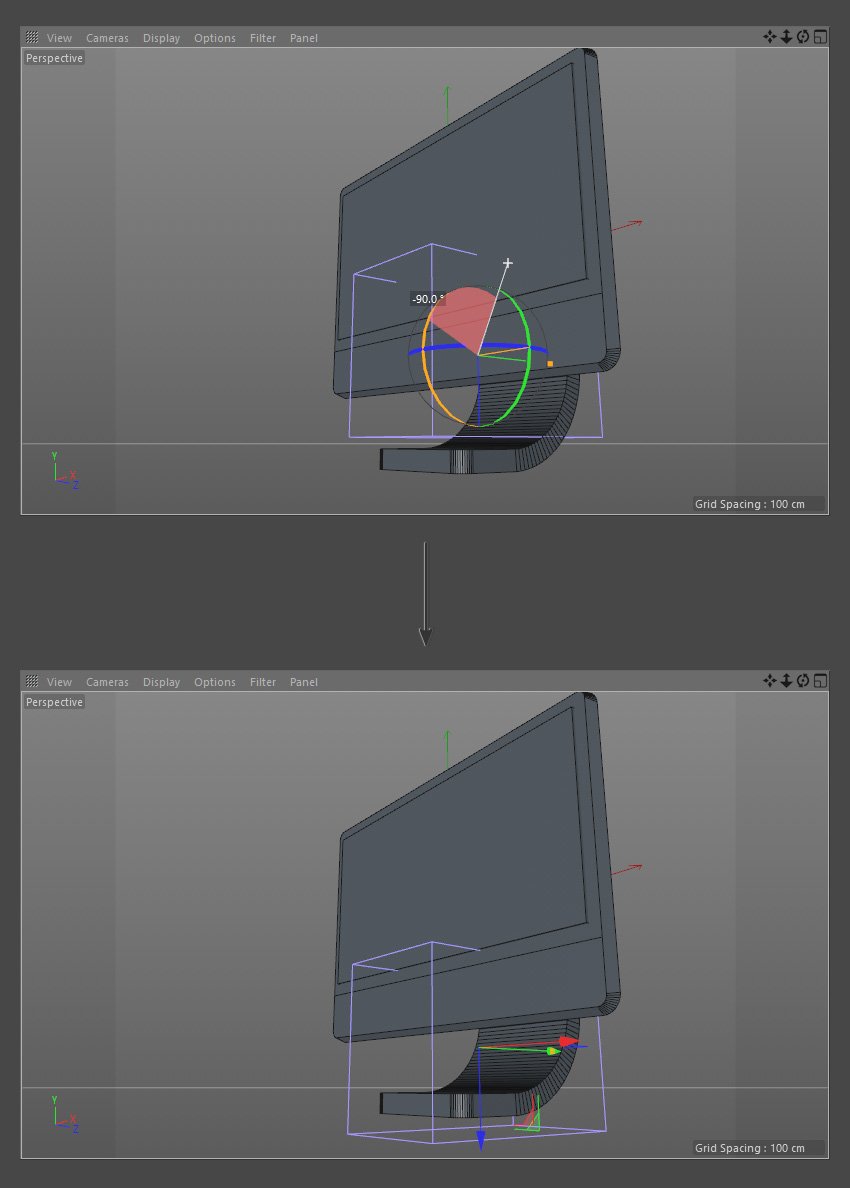Screen dimensions: 850x1188
Task: Toggle the viewport layout icon in bottom viewport
Action: coord(820,680)
